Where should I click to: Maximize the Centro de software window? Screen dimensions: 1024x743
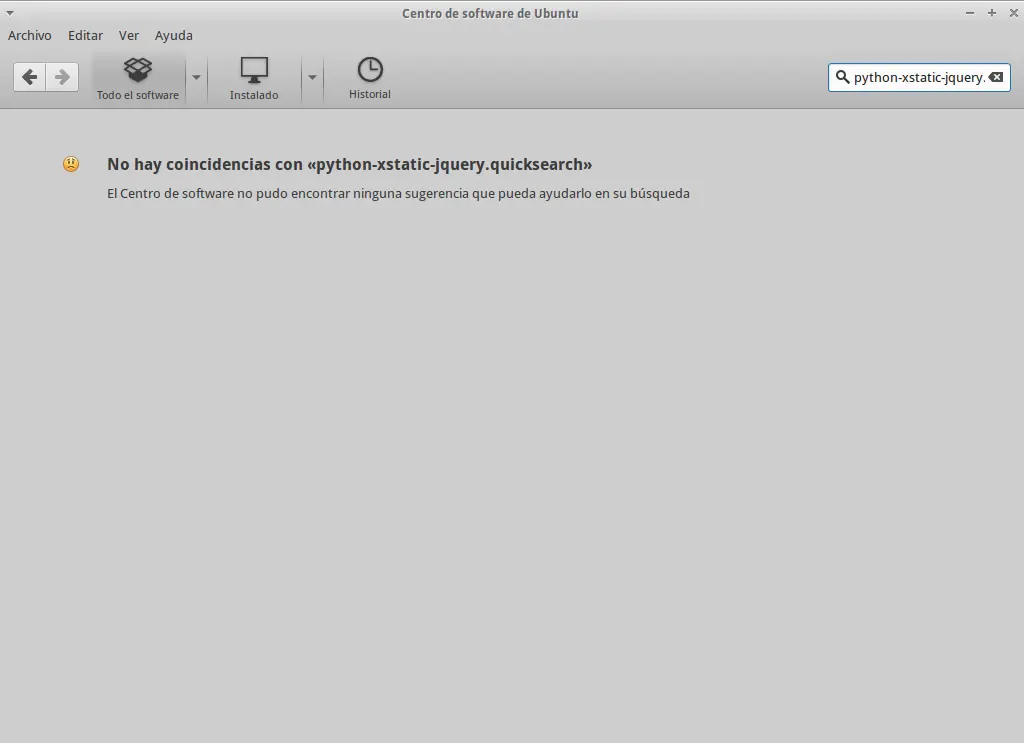[991, 13]
